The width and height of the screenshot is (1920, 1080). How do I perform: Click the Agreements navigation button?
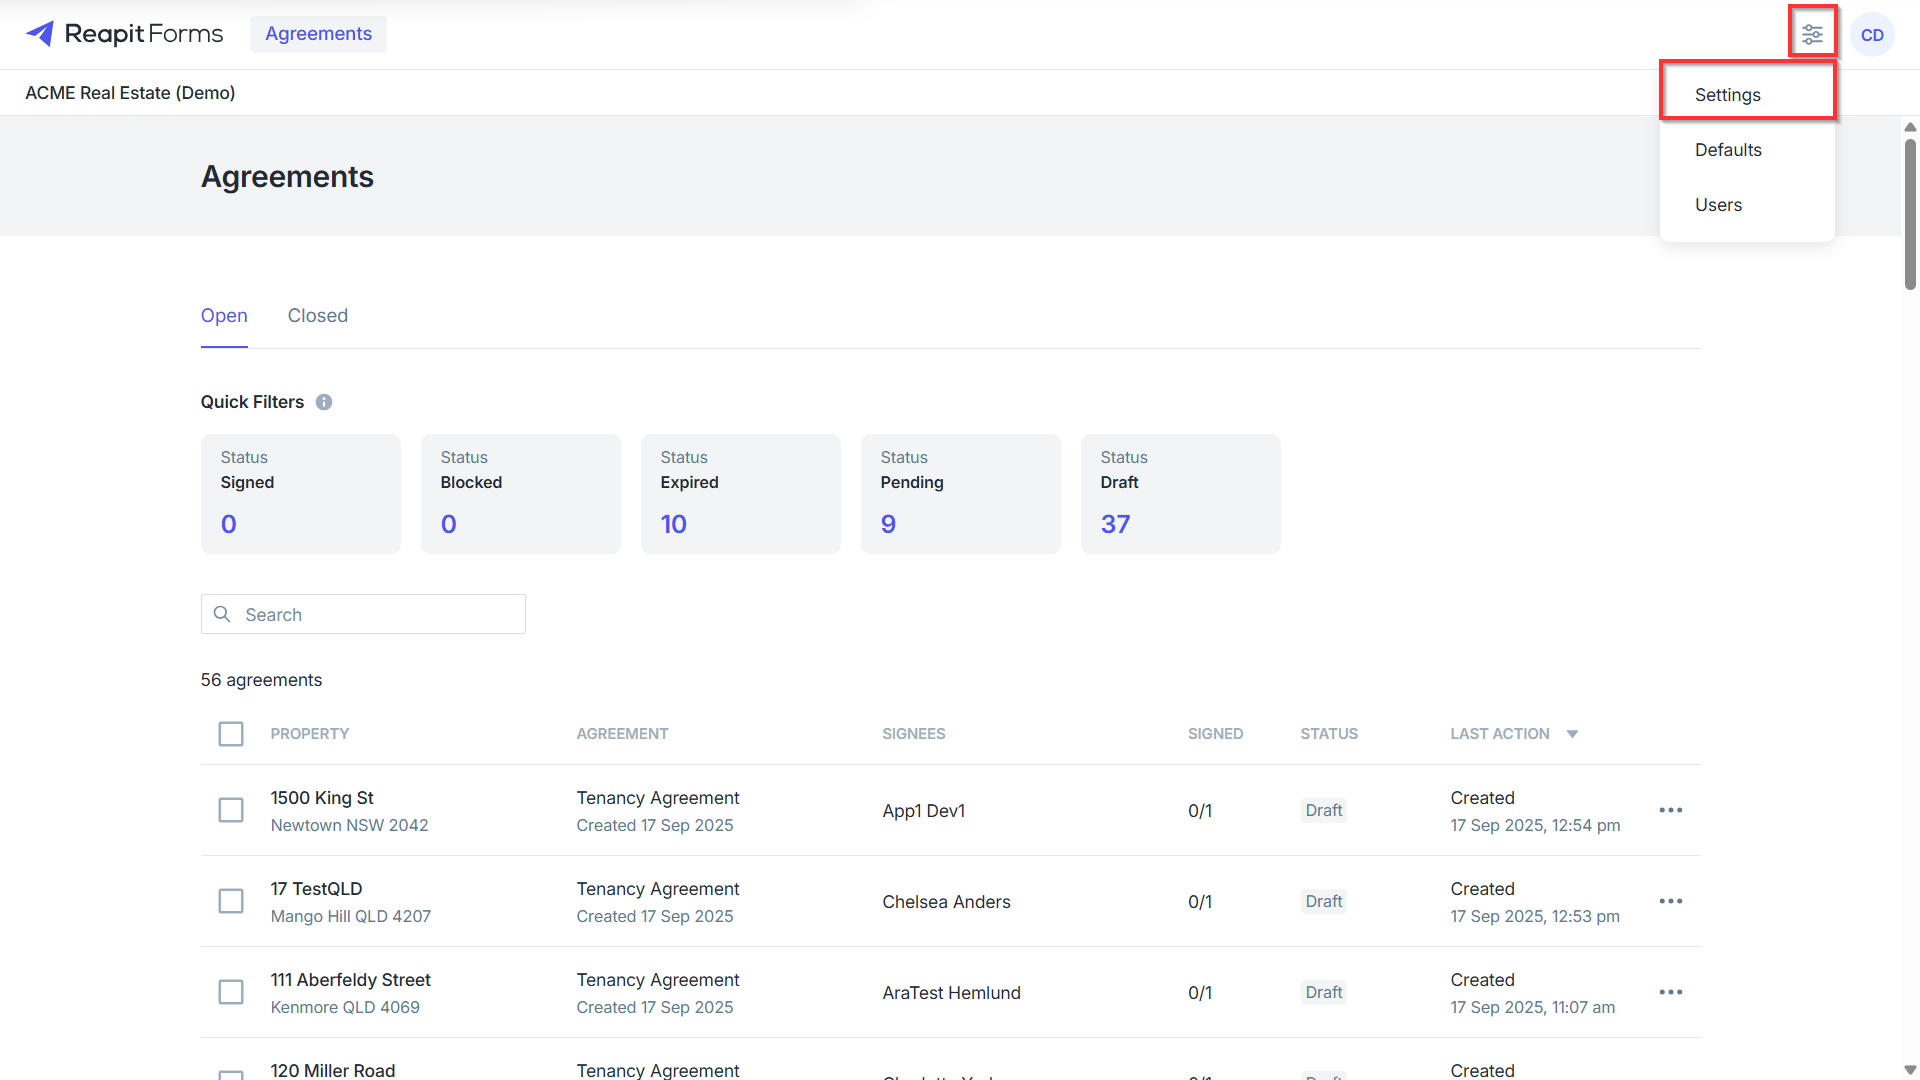[318, 34]
